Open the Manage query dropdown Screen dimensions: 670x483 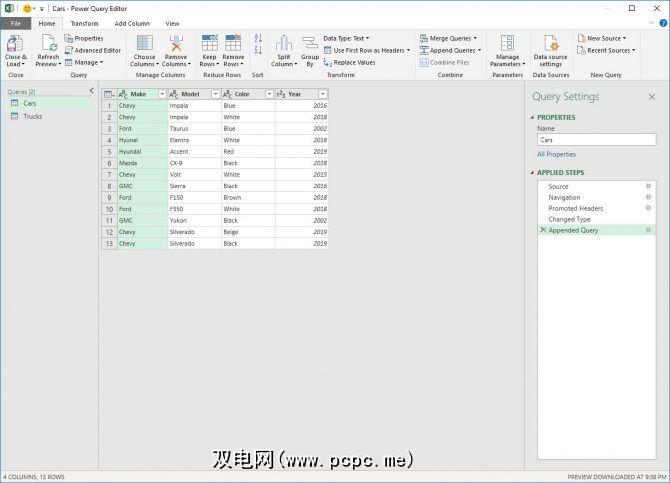[x=84, y=62]
